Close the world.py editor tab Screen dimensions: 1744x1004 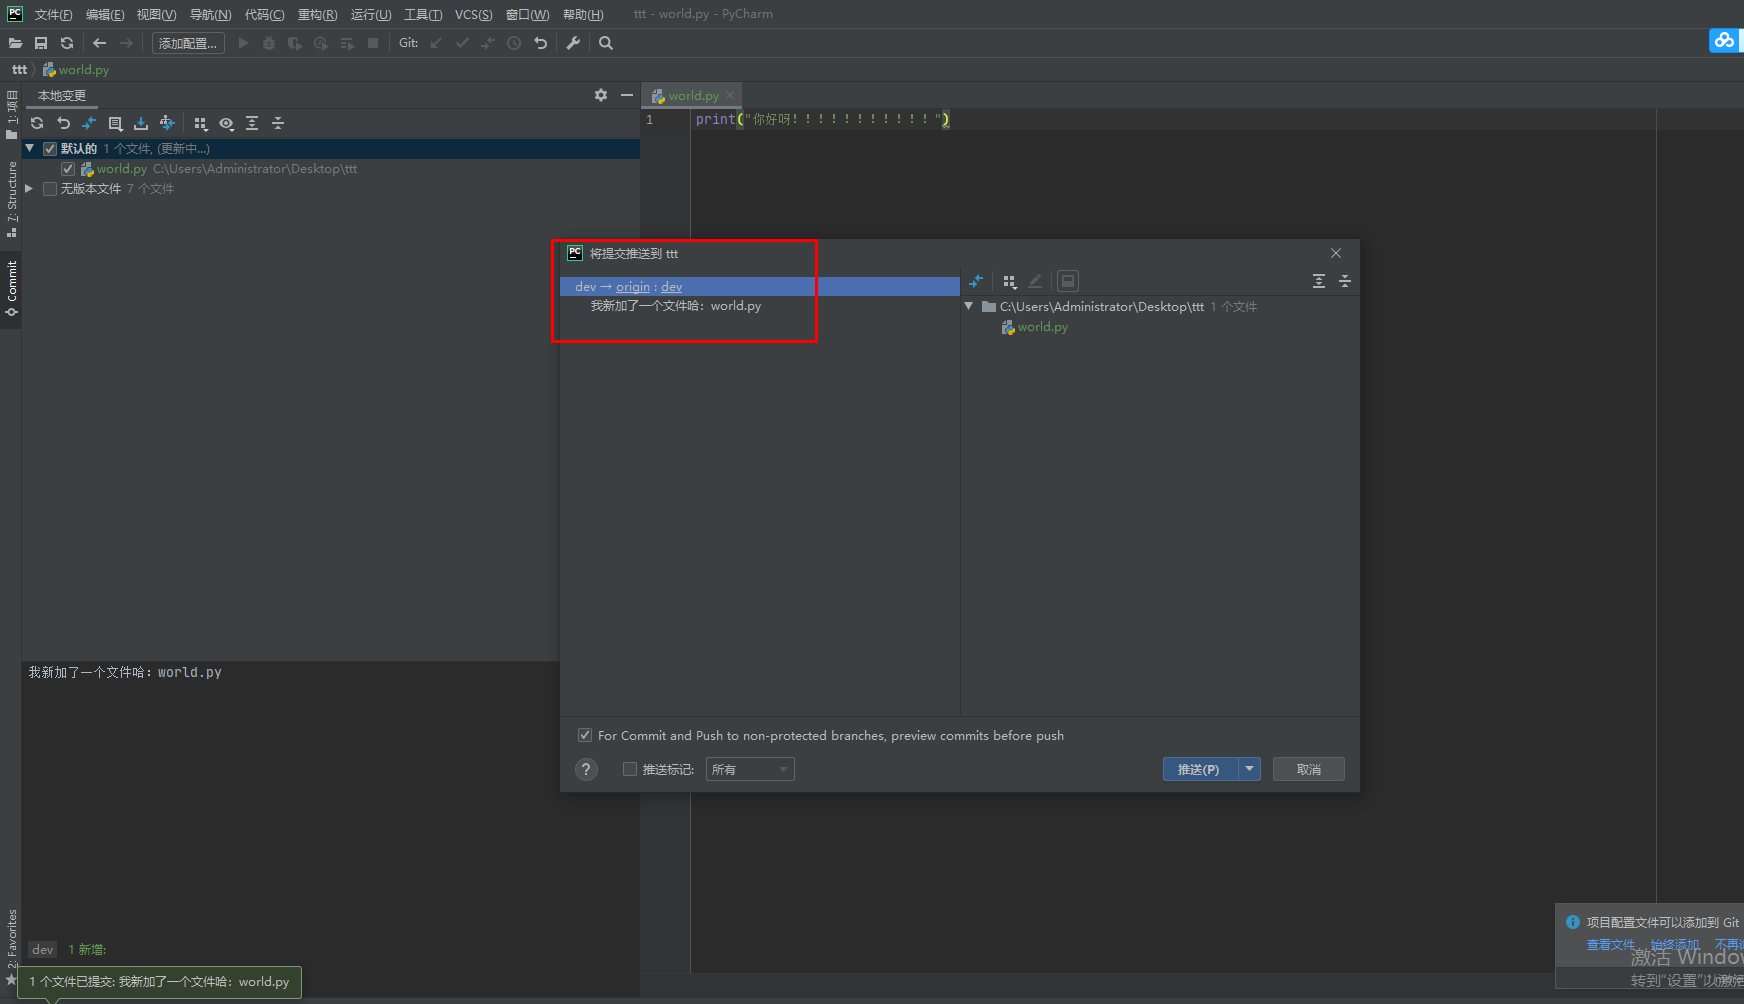pos(730,95)
